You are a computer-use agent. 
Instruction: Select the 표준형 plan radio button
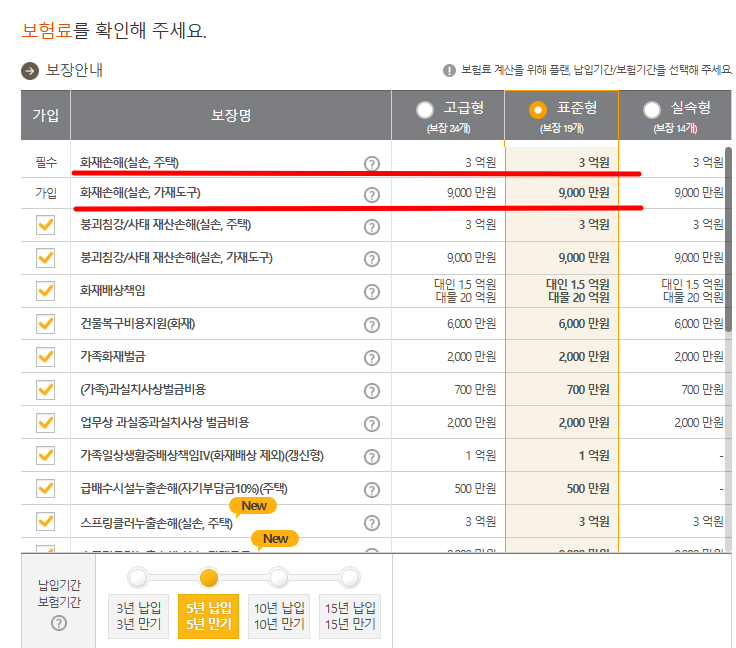538,110
